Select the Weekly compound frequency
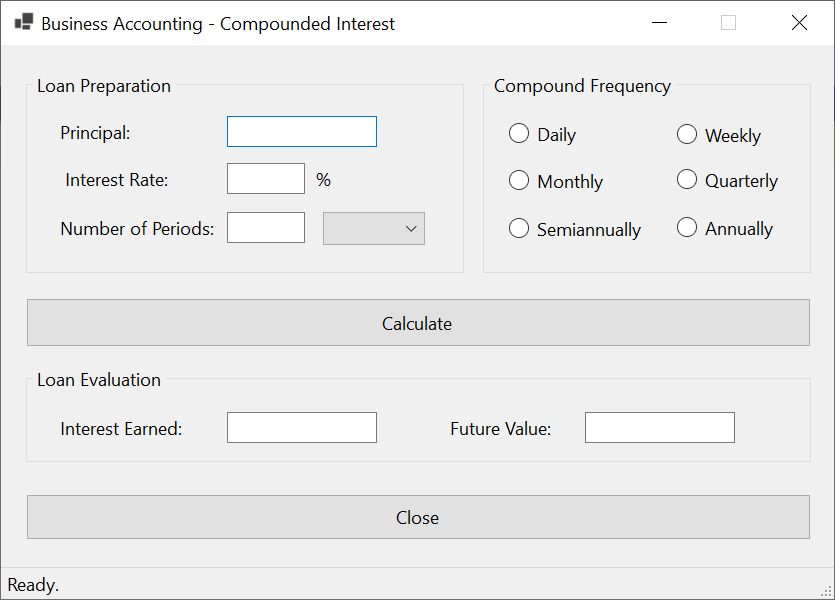 pos(718,134)
